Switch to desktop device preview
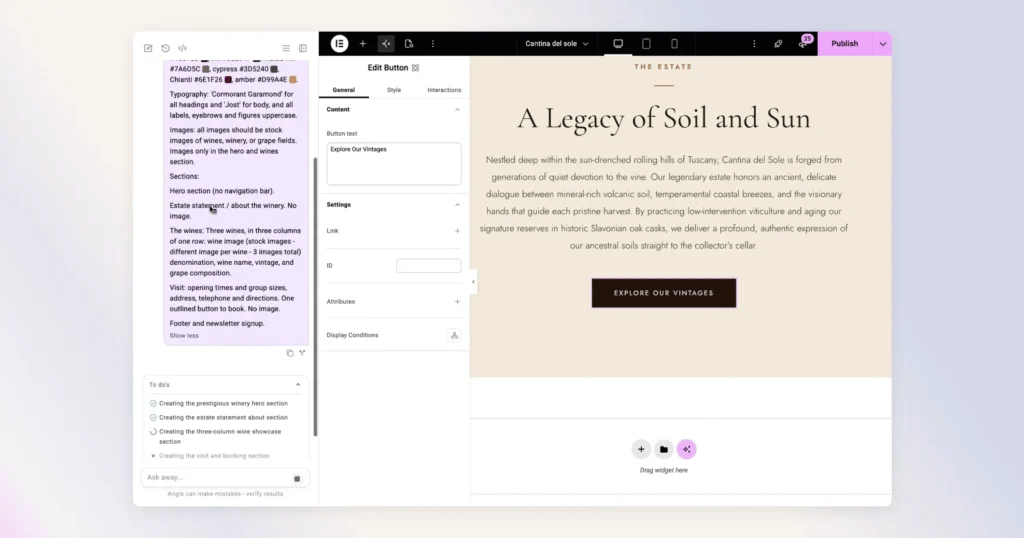Image resolution: width=1024 pixels, height=538 pixels. coord(618,44)
